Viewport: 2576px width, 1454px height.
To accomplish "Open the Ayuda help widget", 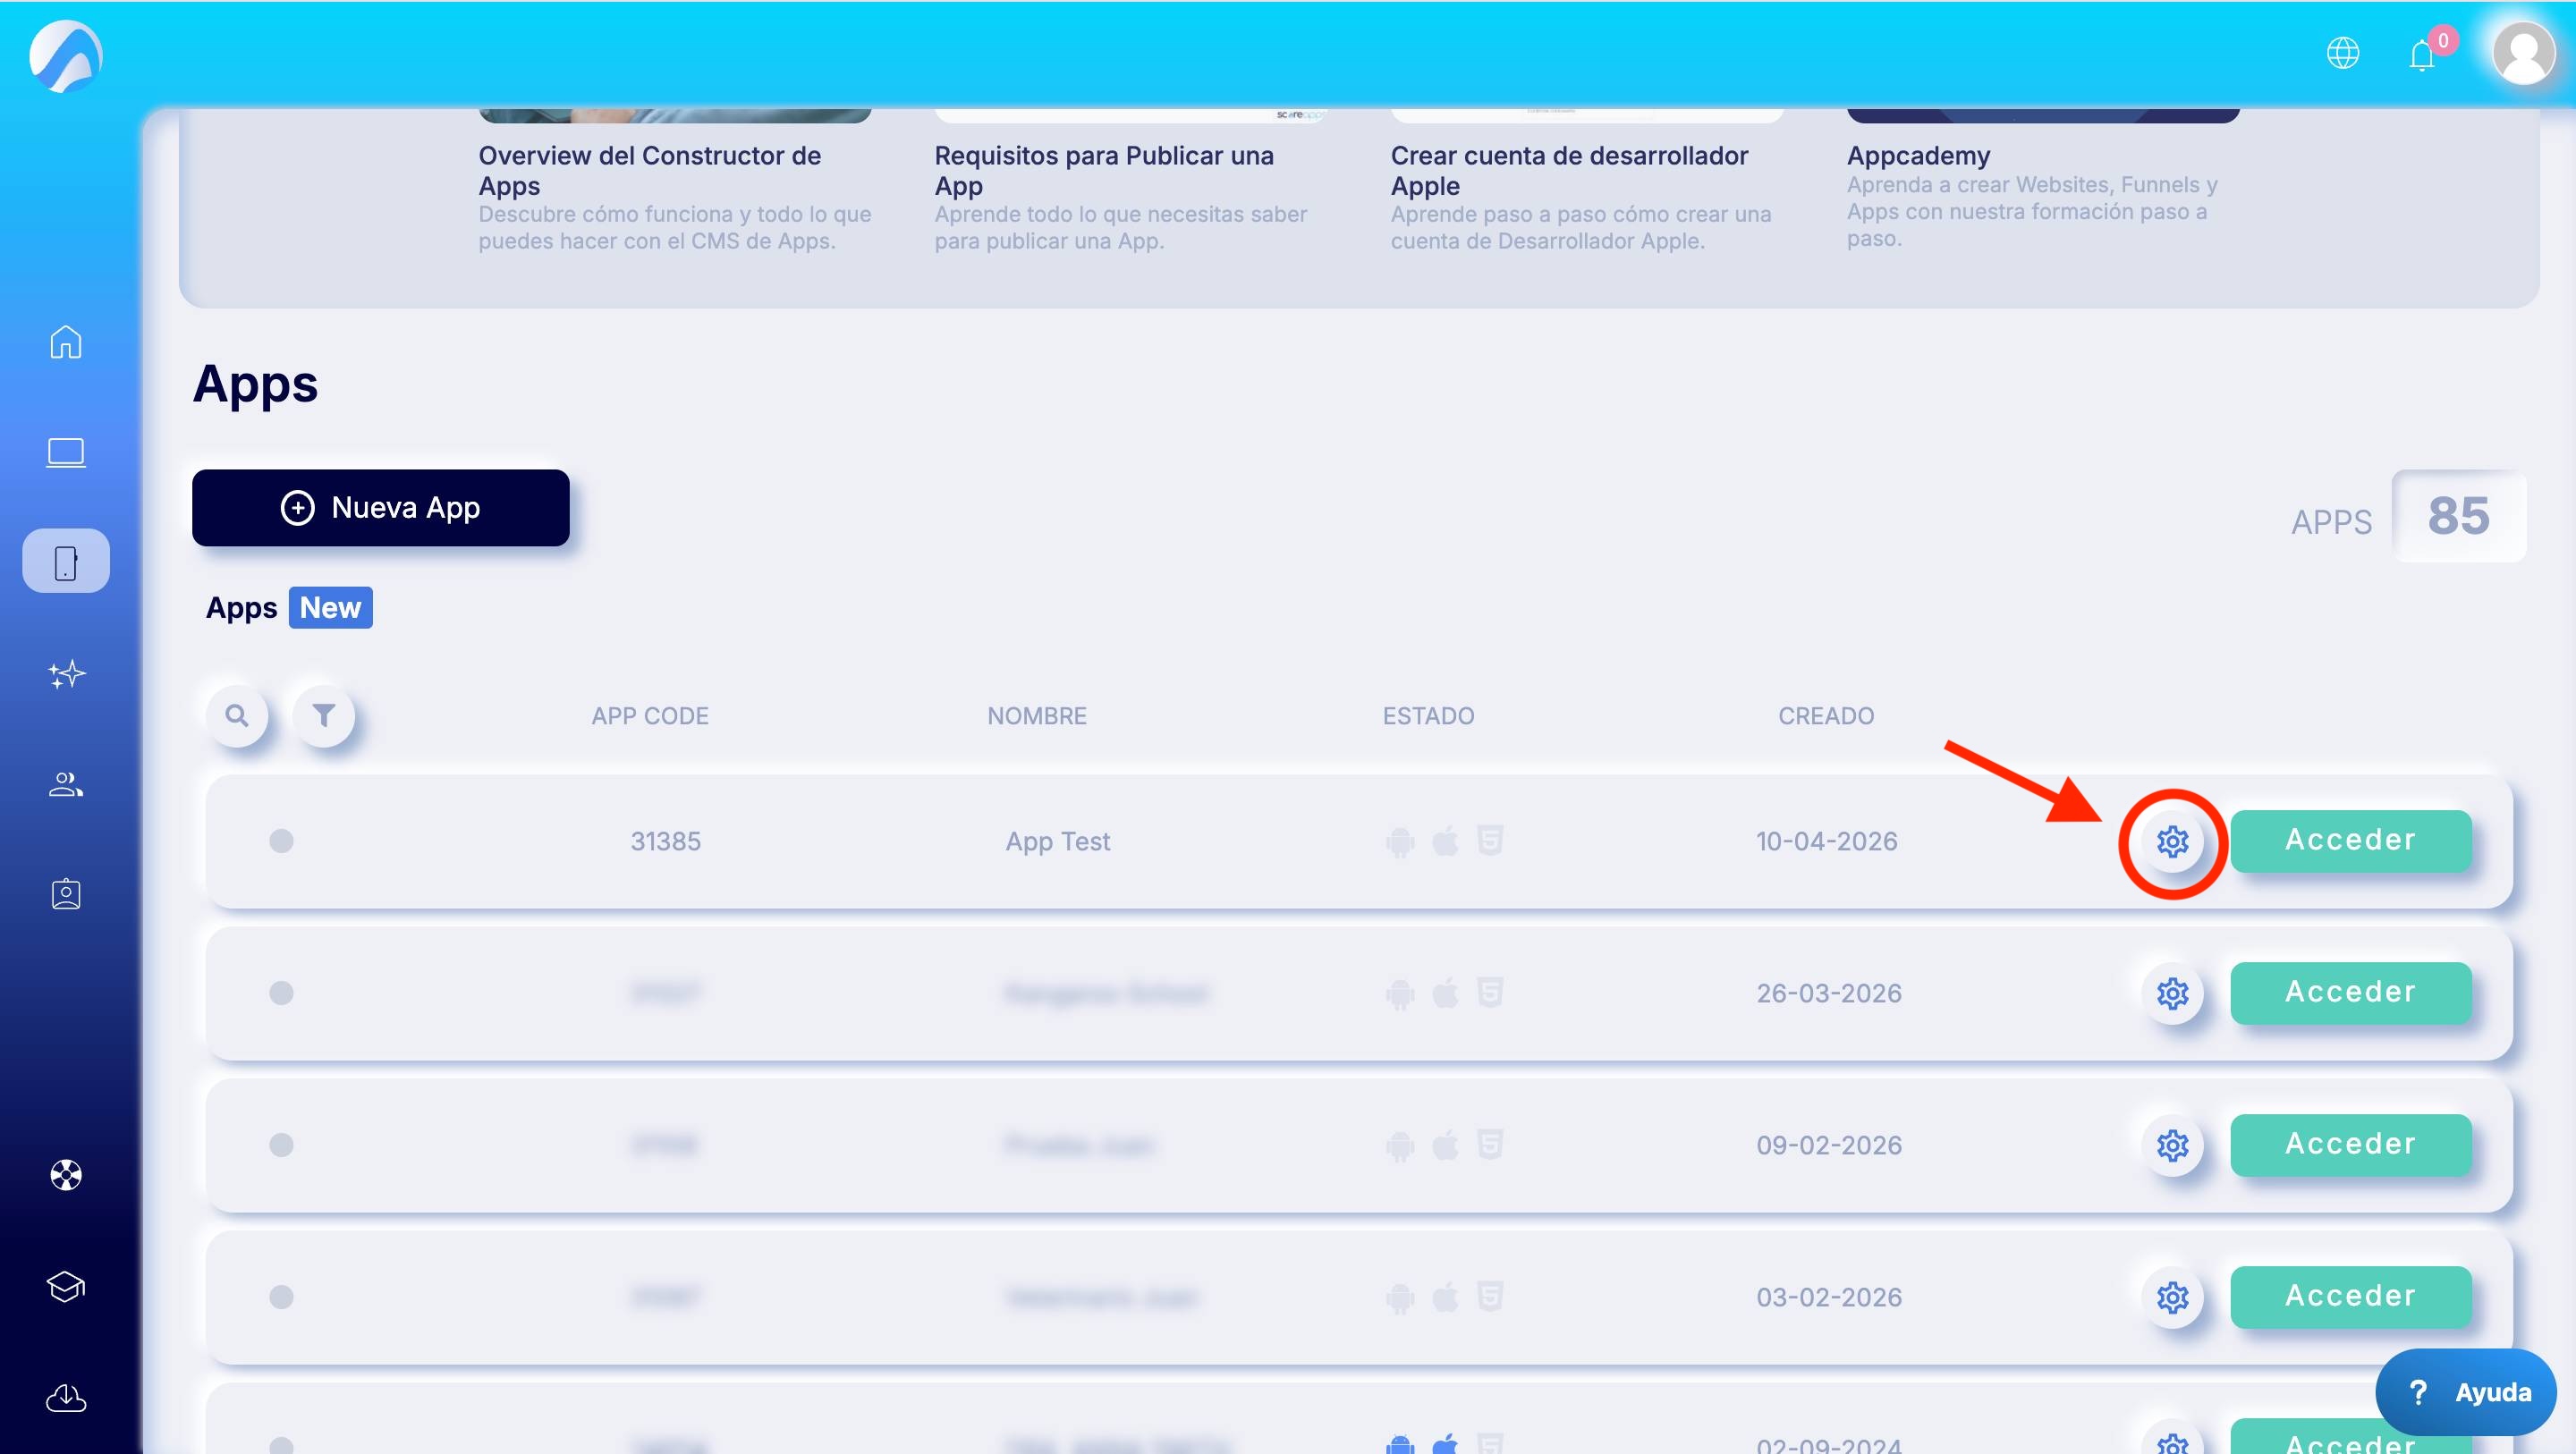I will pos(2466,1392).
